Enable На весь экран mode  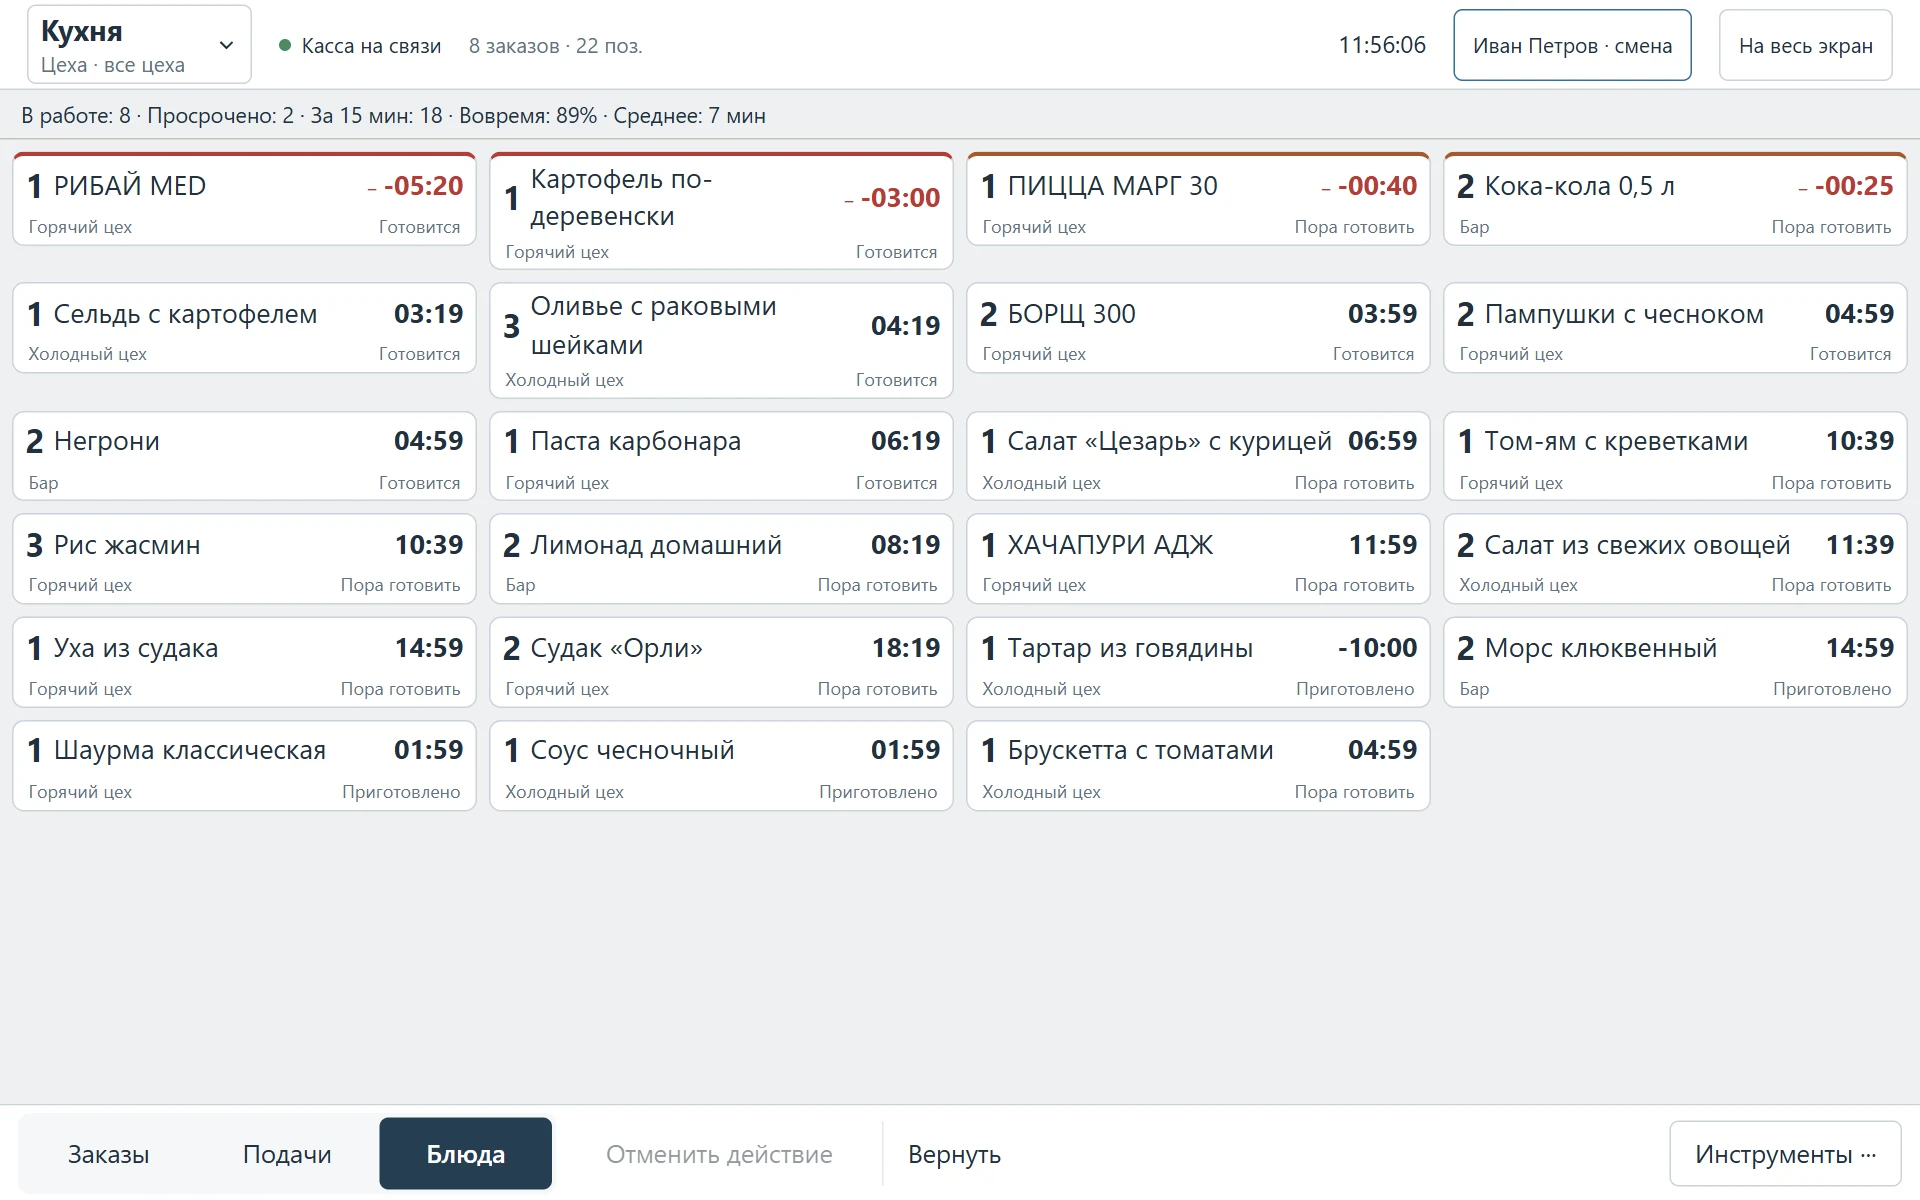click(x=1805, y=45)
